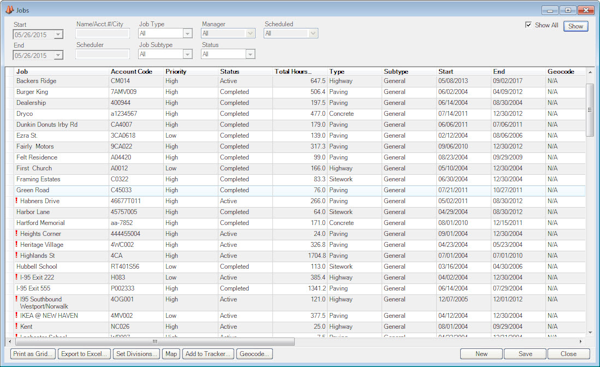Sort by the Subtype column header
600x367 pixels.
tap(409, 71)
